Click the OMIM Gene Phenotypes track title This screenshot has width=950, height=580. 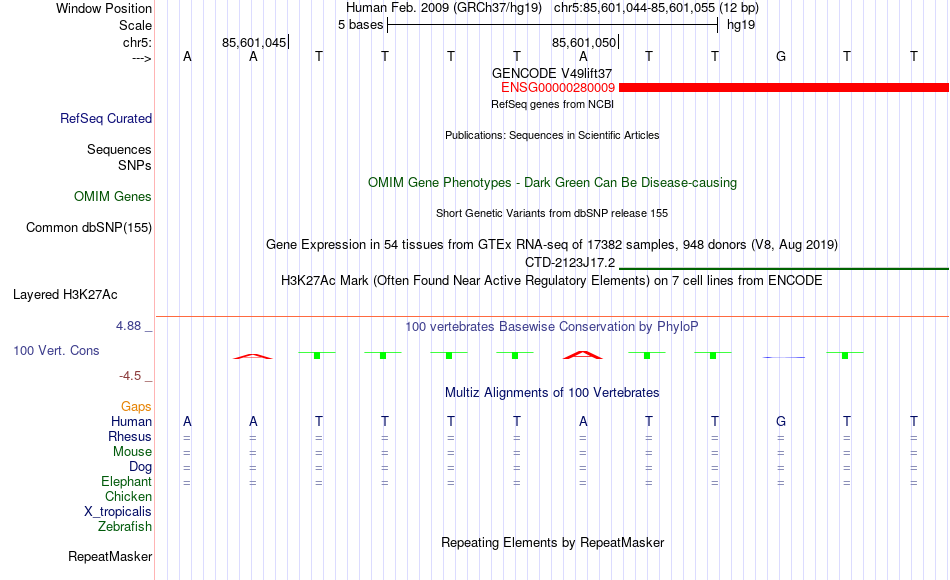point(552,182)
